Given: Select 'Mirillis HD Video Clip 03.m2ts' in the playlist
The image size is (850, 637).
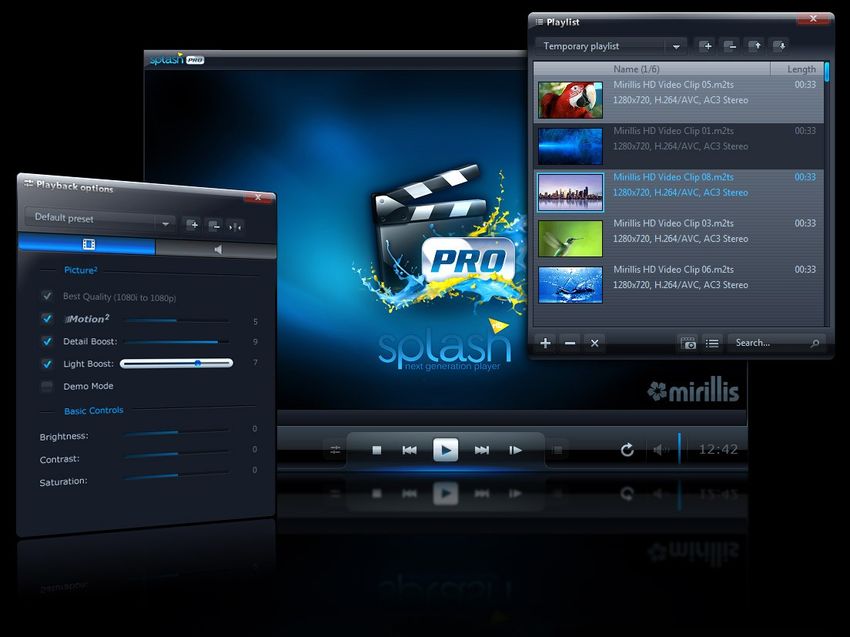Looking at the screenshot, I should coord(679,238).
